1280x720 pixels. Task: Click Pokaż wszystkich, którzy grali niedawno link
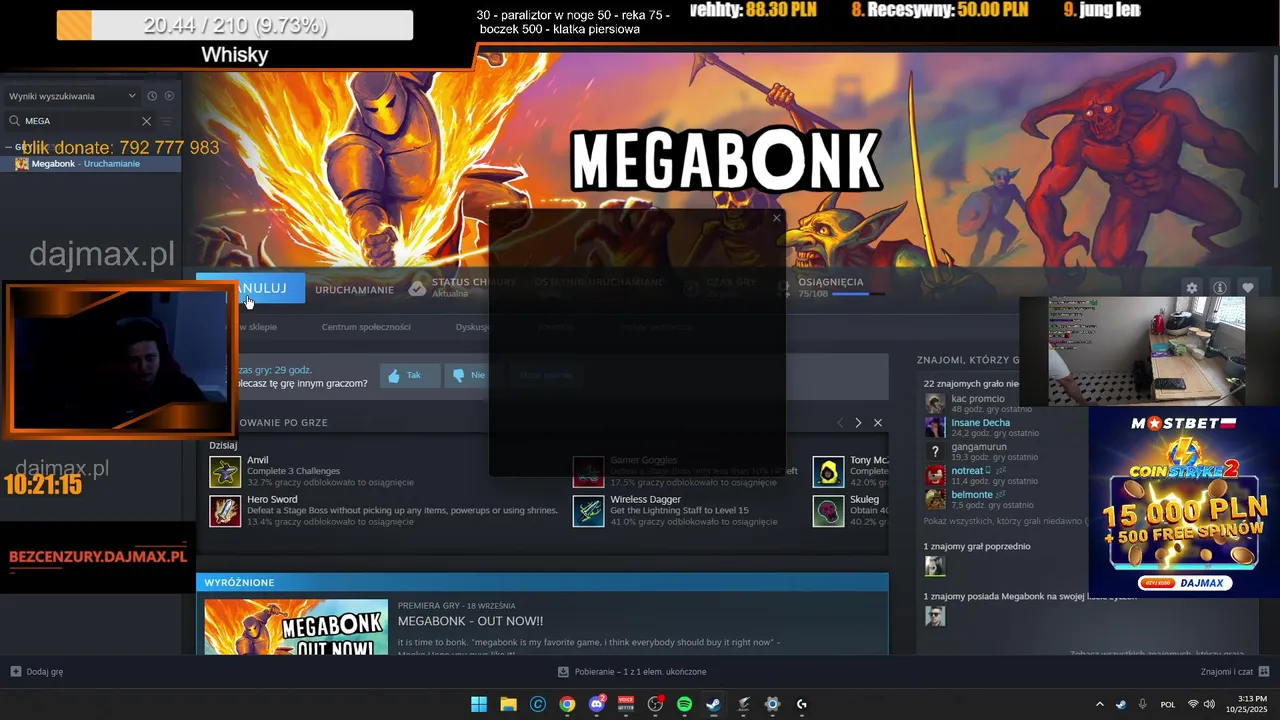(x=1005, y=521)
